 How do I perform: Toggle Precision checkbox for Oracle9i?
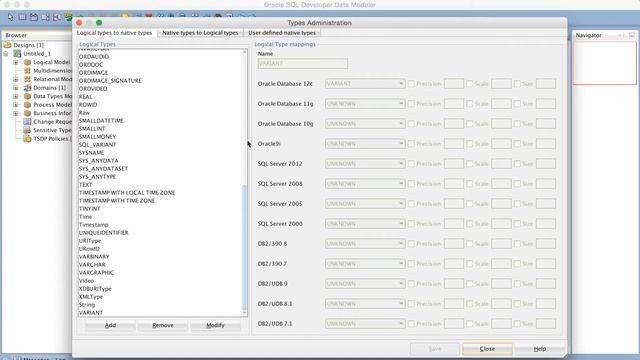(x=411, y=144)
